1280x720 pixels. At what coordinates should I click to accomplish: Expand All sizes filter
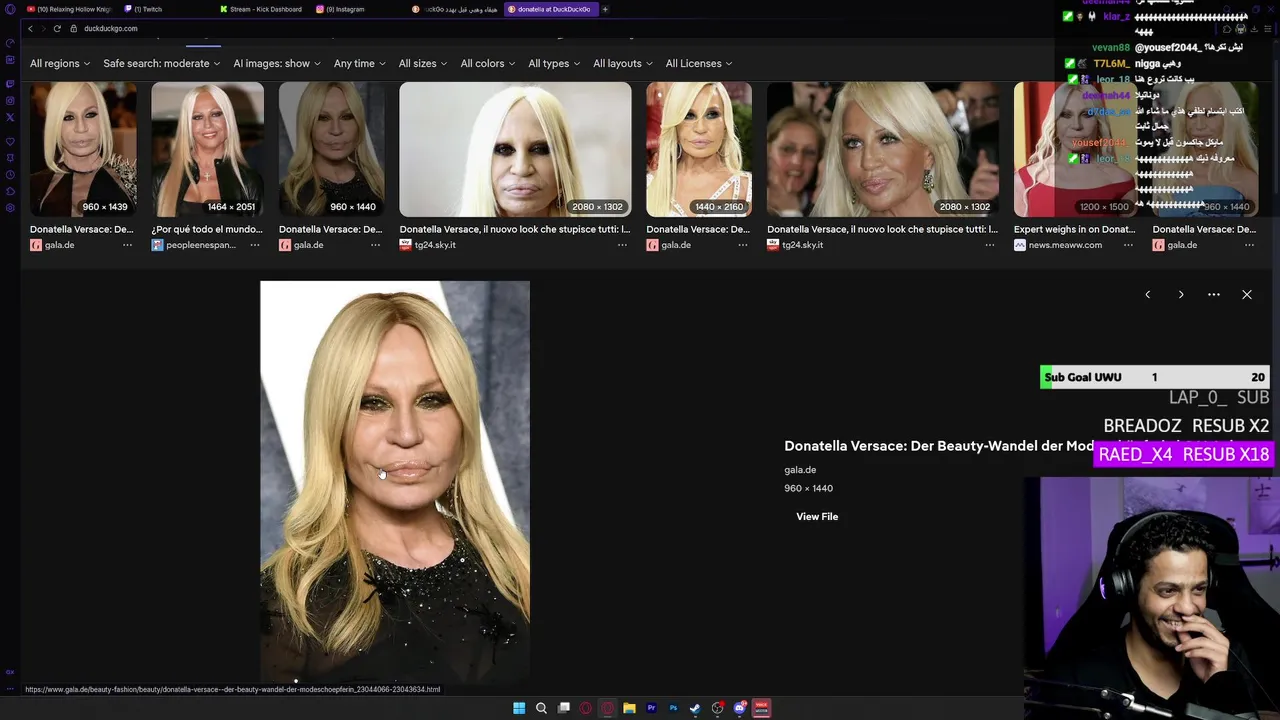(423, 63)
